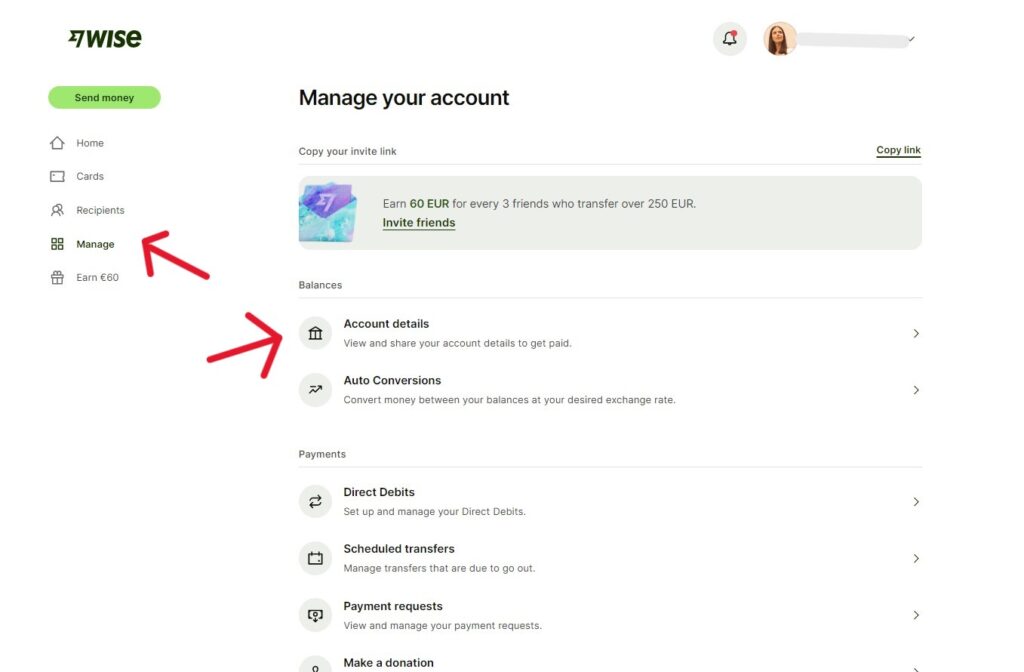Click the referral banner thumbnail image
This screenshot has height=672, width=1024.
pos(327,212)
